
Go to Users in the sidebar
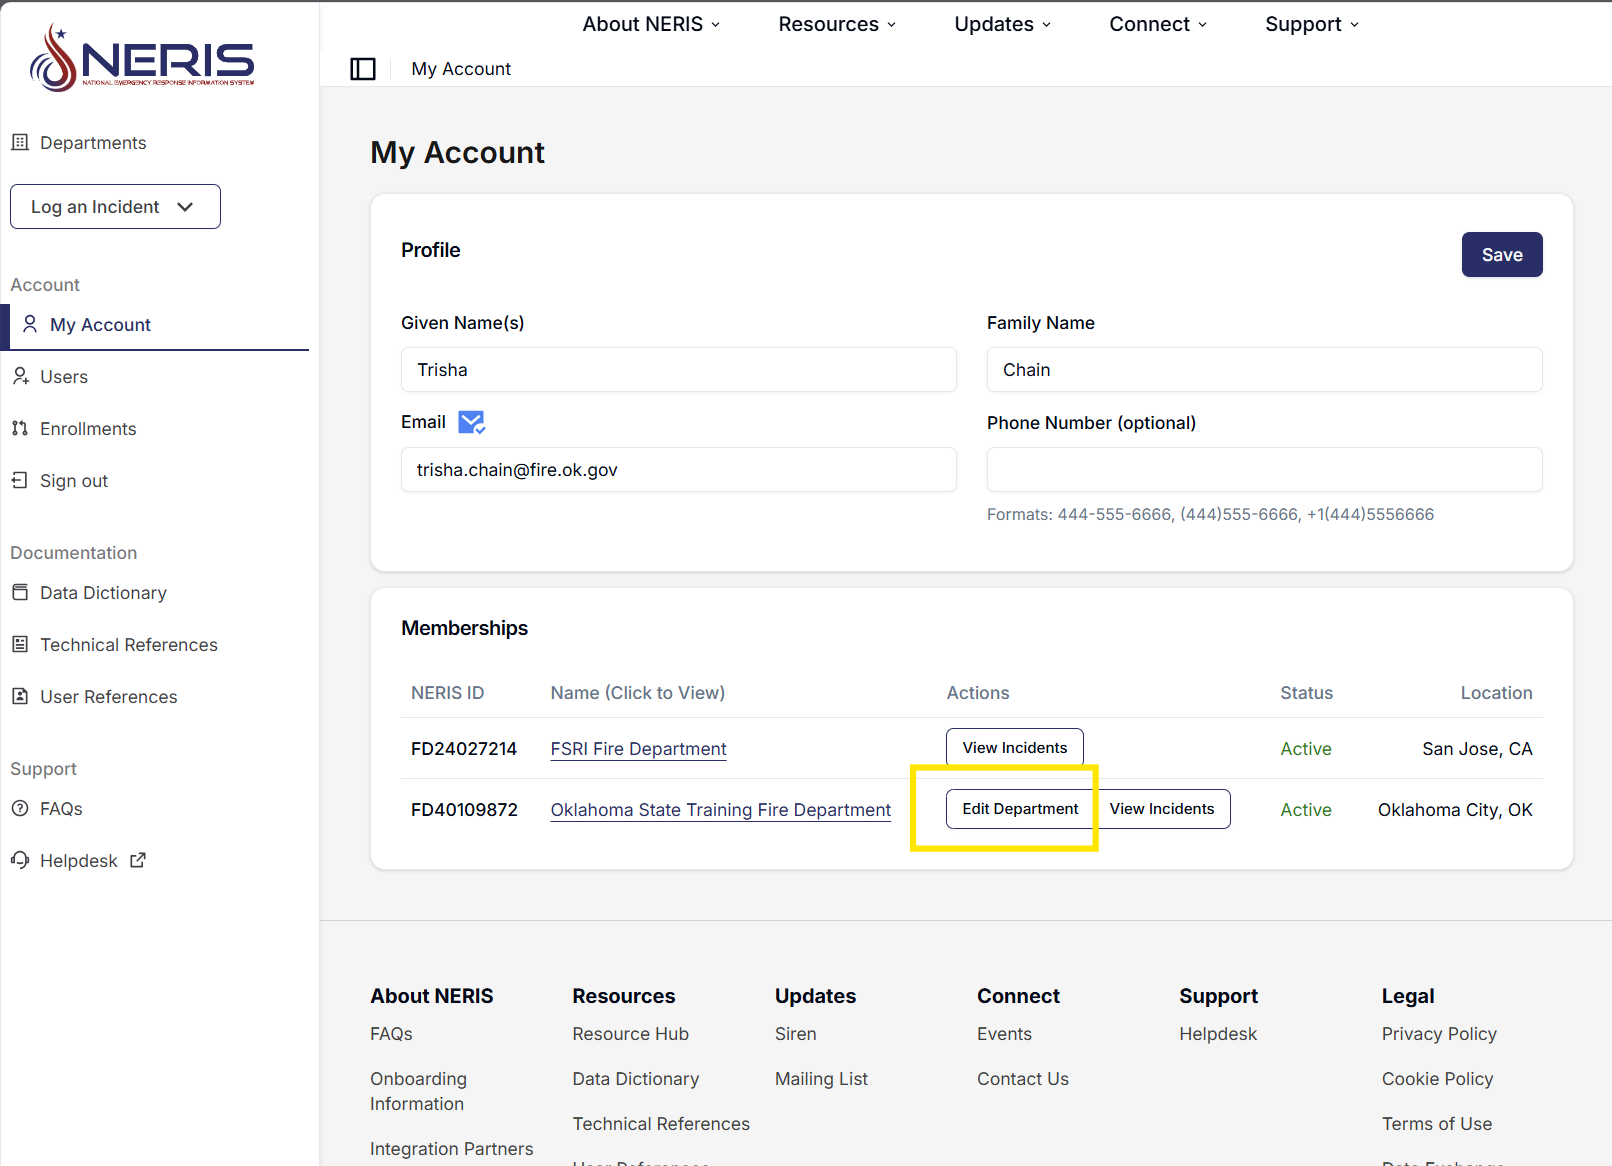64,377
